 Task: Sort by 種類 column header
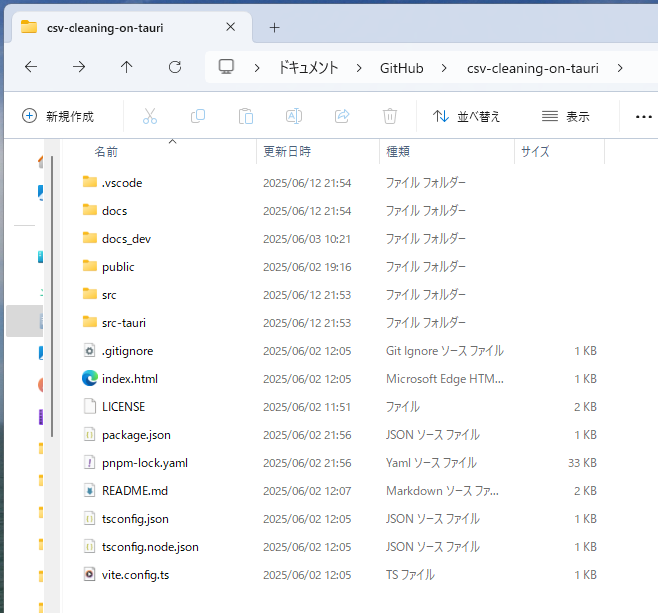click(x=398, y=151)
